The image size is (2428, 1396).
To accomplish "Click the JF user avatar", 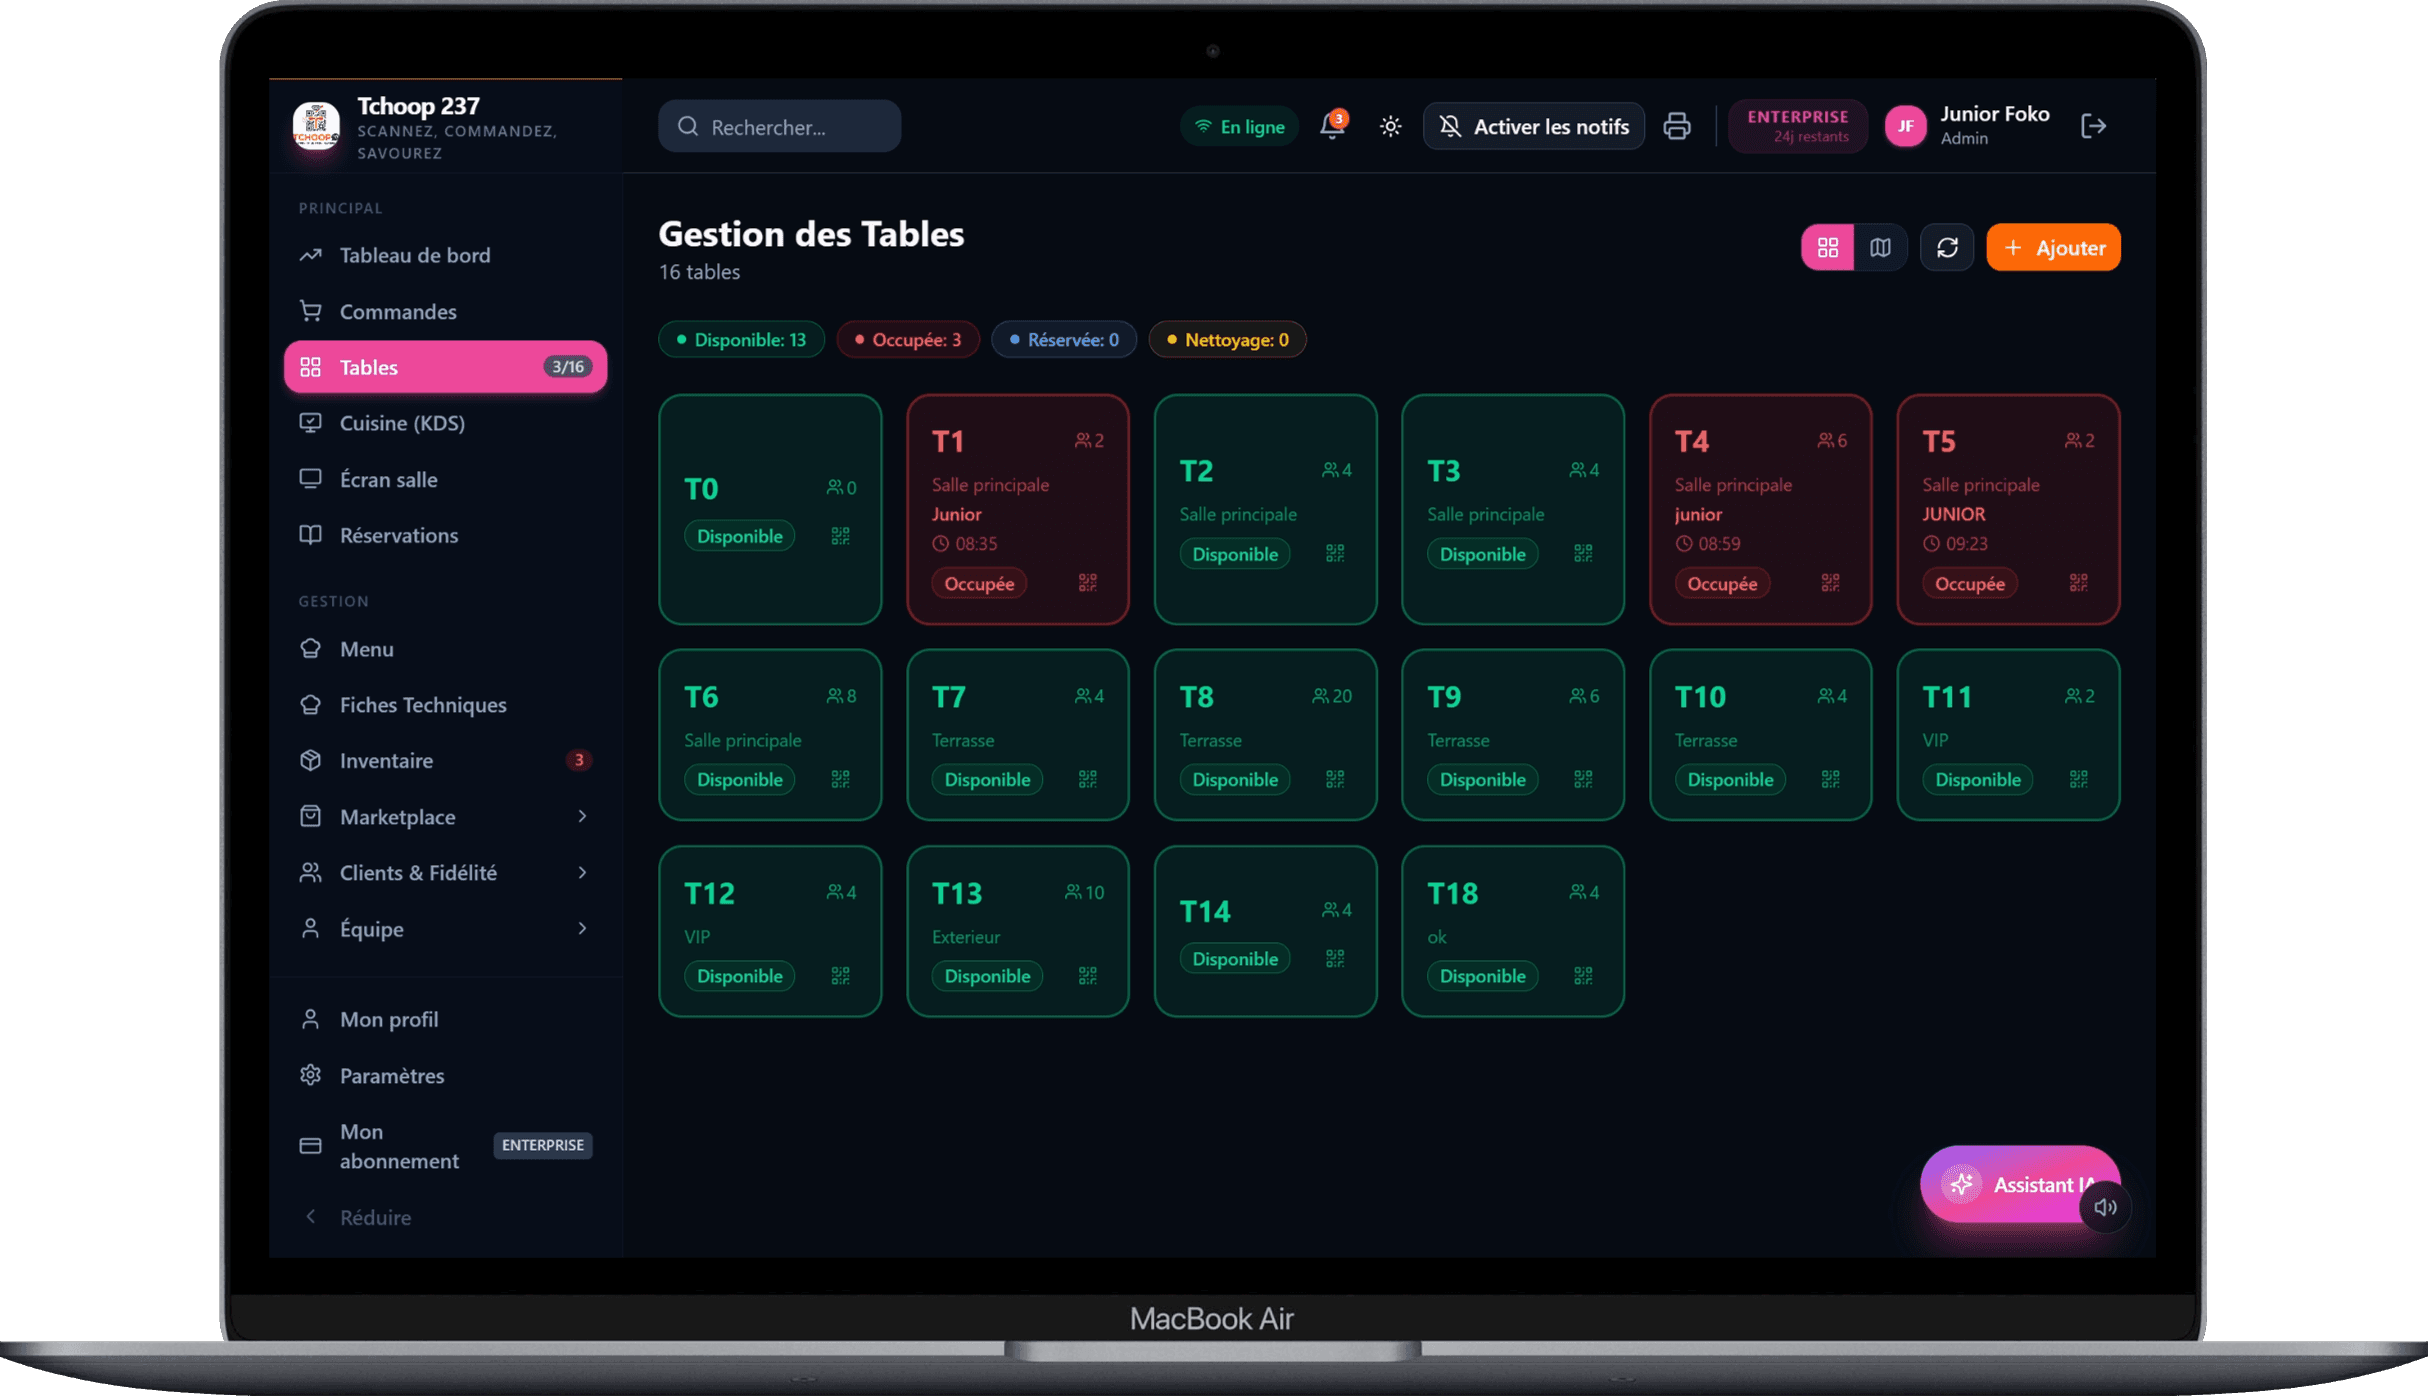I will [1906, 126].
